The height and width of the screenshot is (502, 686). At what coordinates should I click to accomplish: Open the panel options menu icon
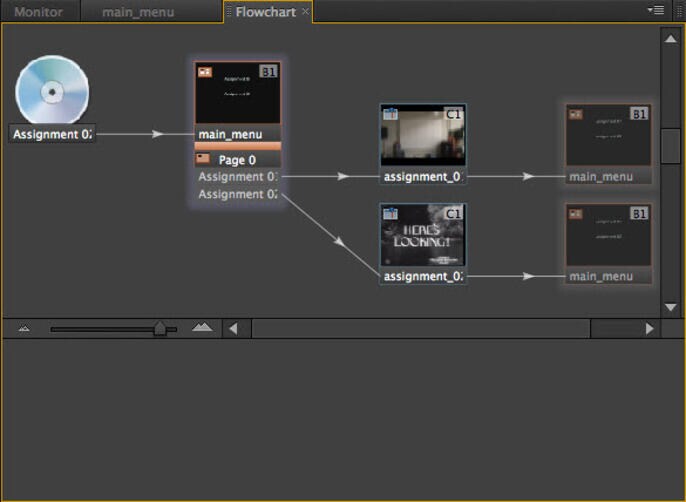click(656, 11)
